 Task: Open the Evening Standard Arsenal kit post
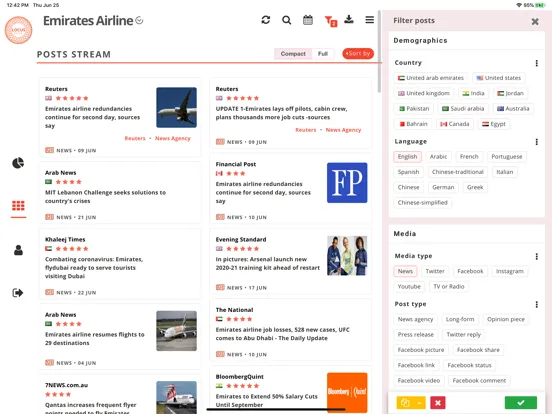pyautogui.click(x=291, y=261)
